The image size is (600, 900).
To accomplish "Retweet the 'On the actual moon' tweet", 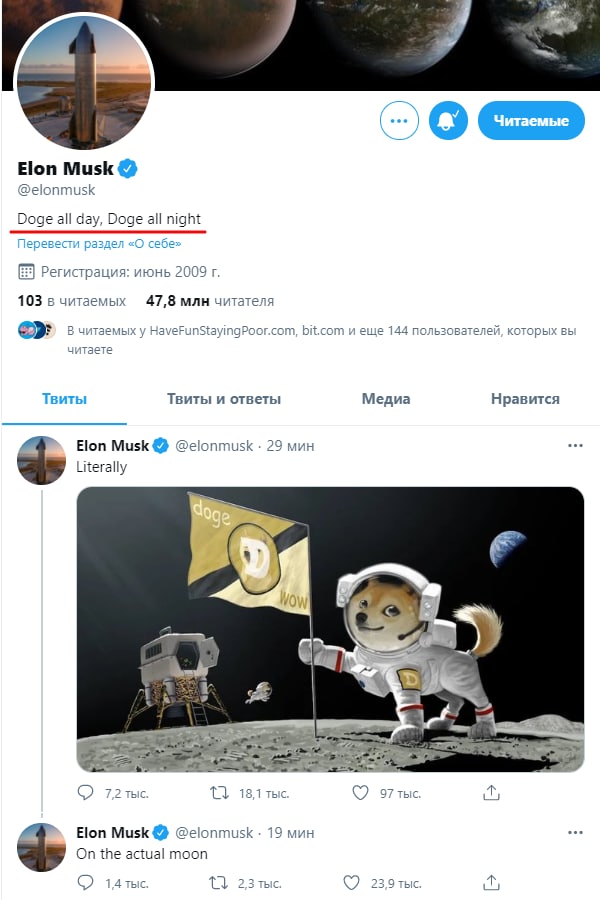I will coord(217,883).
